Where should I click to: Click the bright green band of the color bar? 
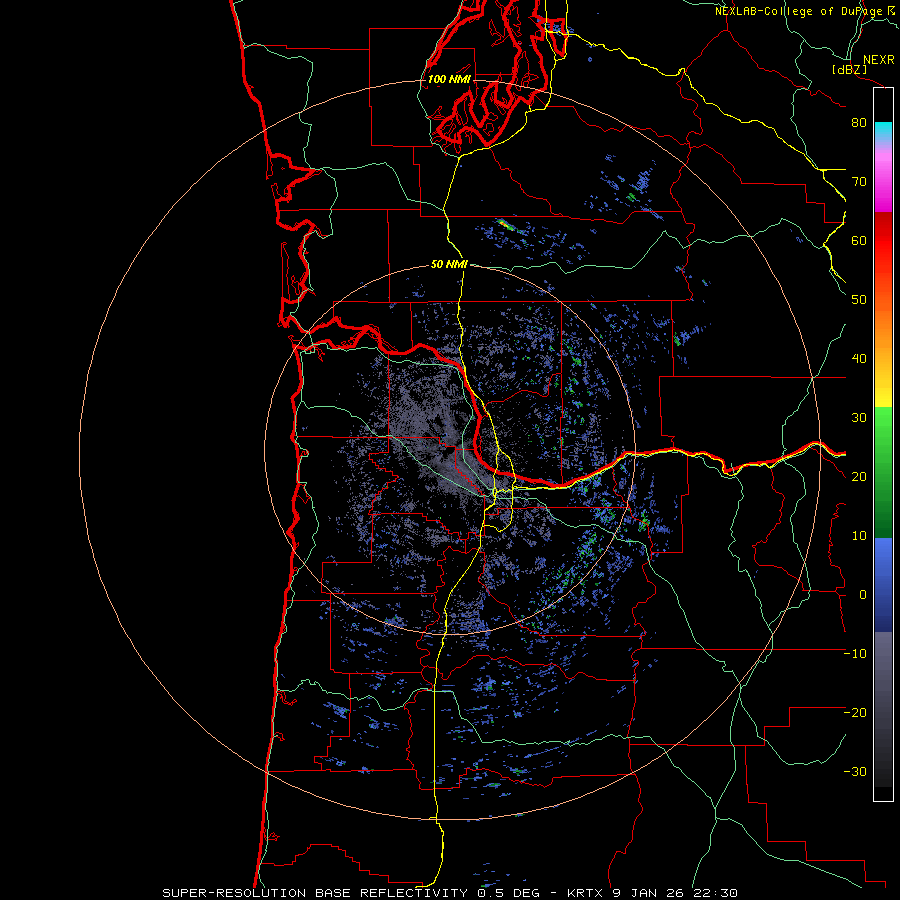pos(883,425)
